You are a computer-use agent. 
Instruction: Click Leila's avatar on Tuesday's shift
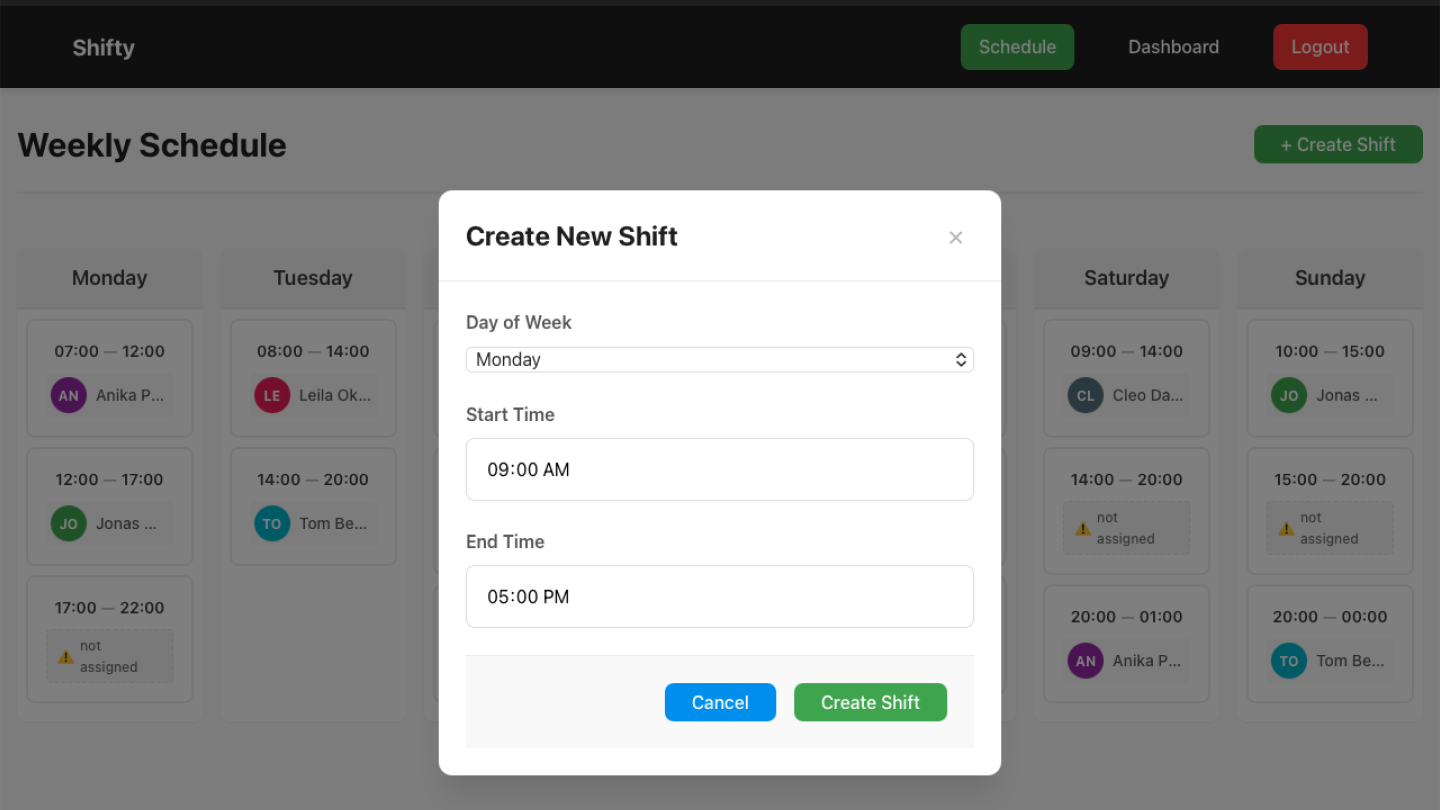tap(271, 395)
